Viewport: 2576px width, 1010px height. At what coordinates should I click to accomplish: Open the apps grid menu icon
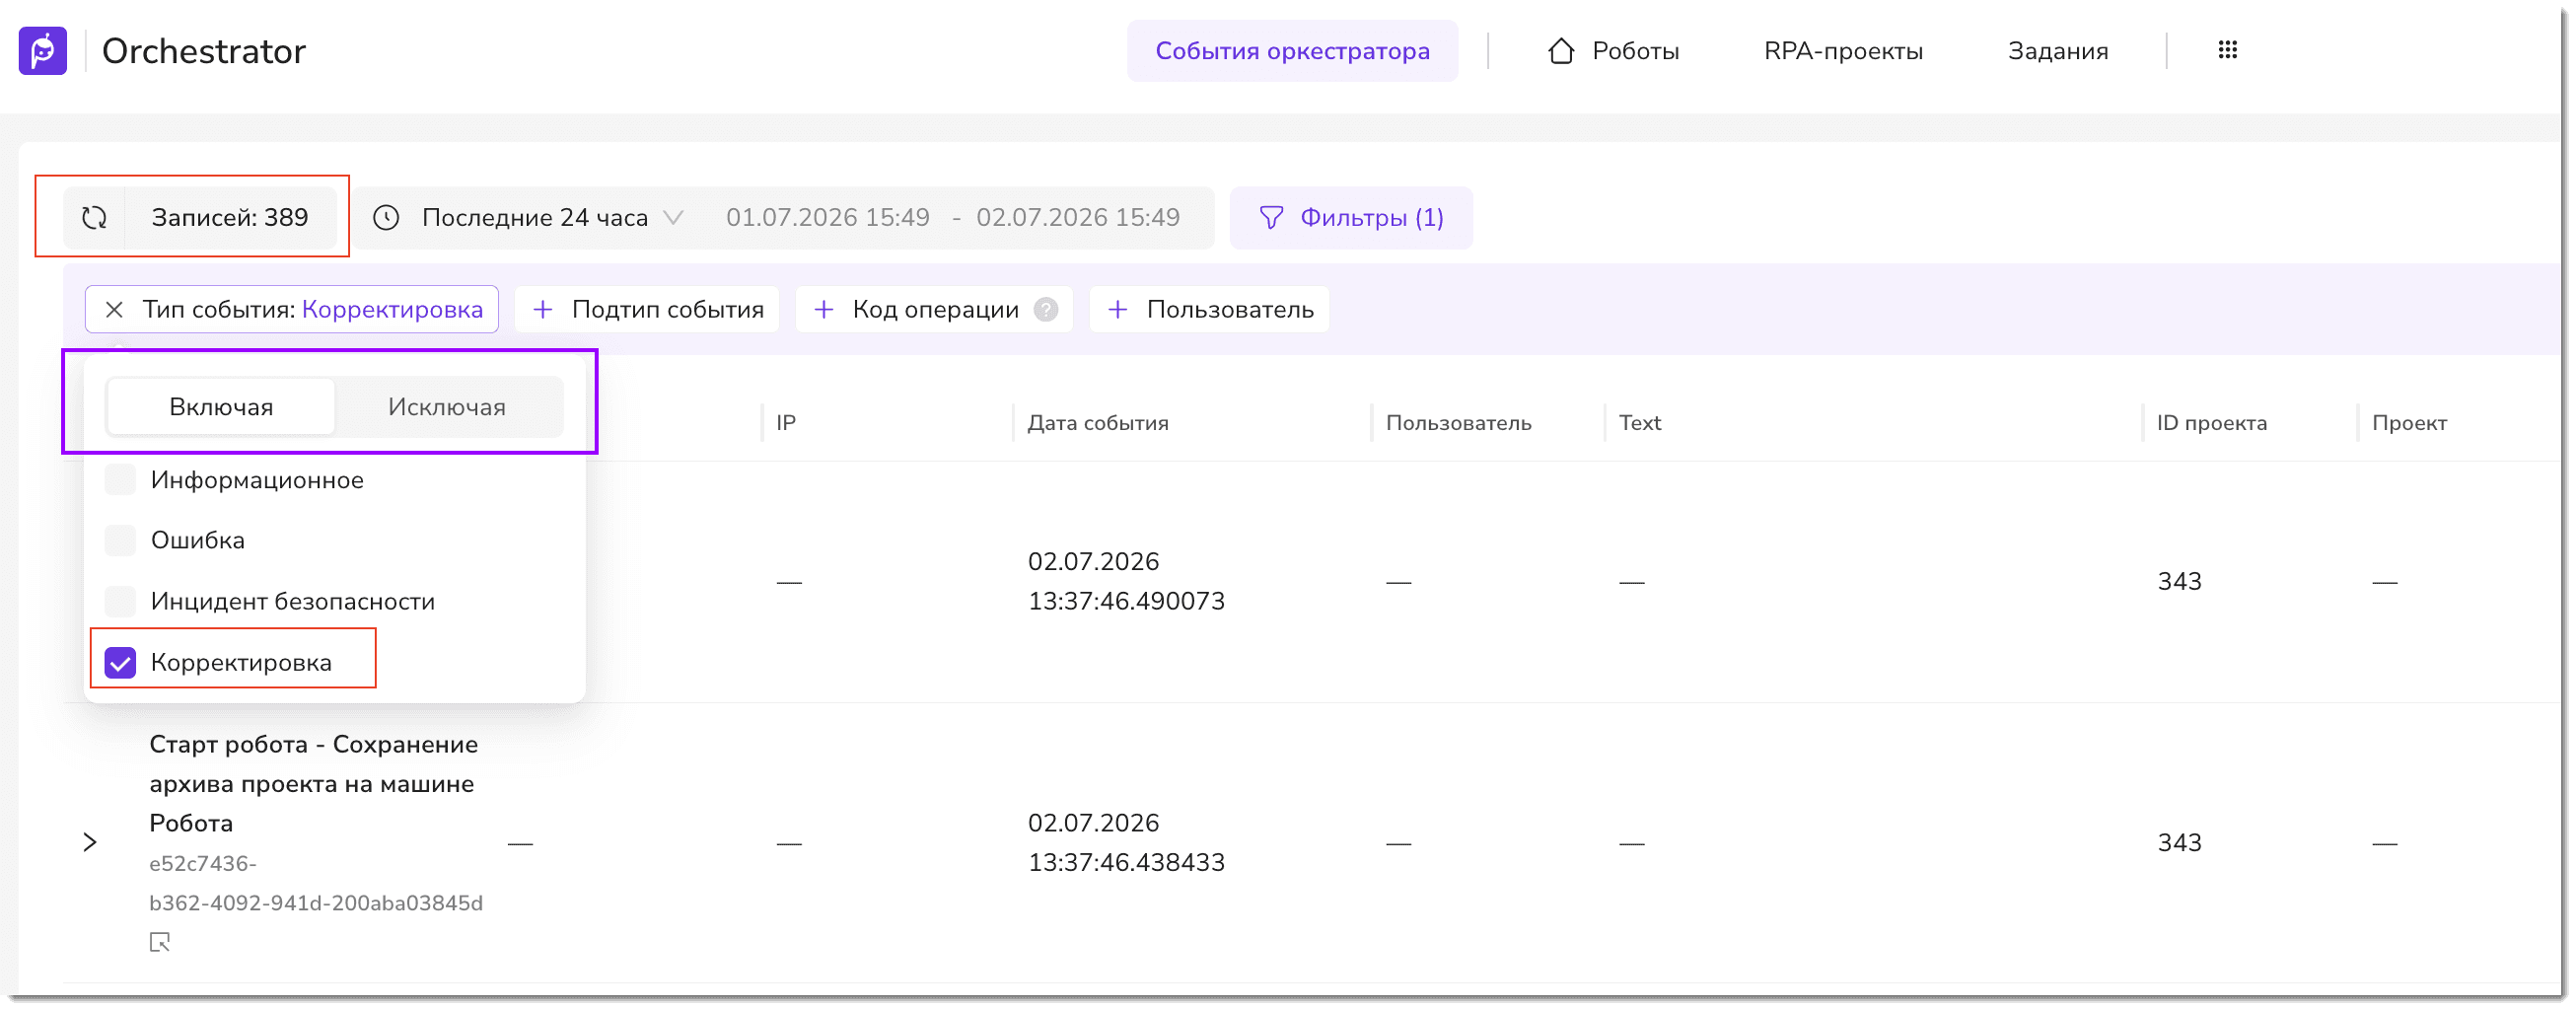click(x=2227, y=50)
